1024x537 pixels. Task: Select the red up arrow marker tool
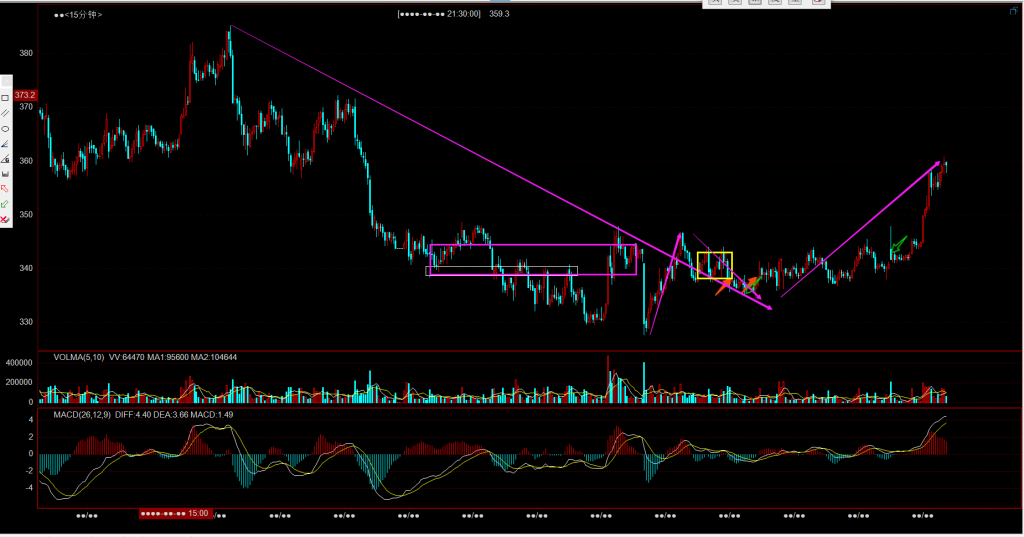[5, 189]
